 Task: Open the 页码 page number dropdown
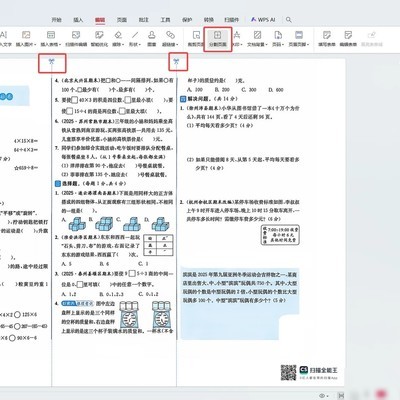(x=278, y=39)
